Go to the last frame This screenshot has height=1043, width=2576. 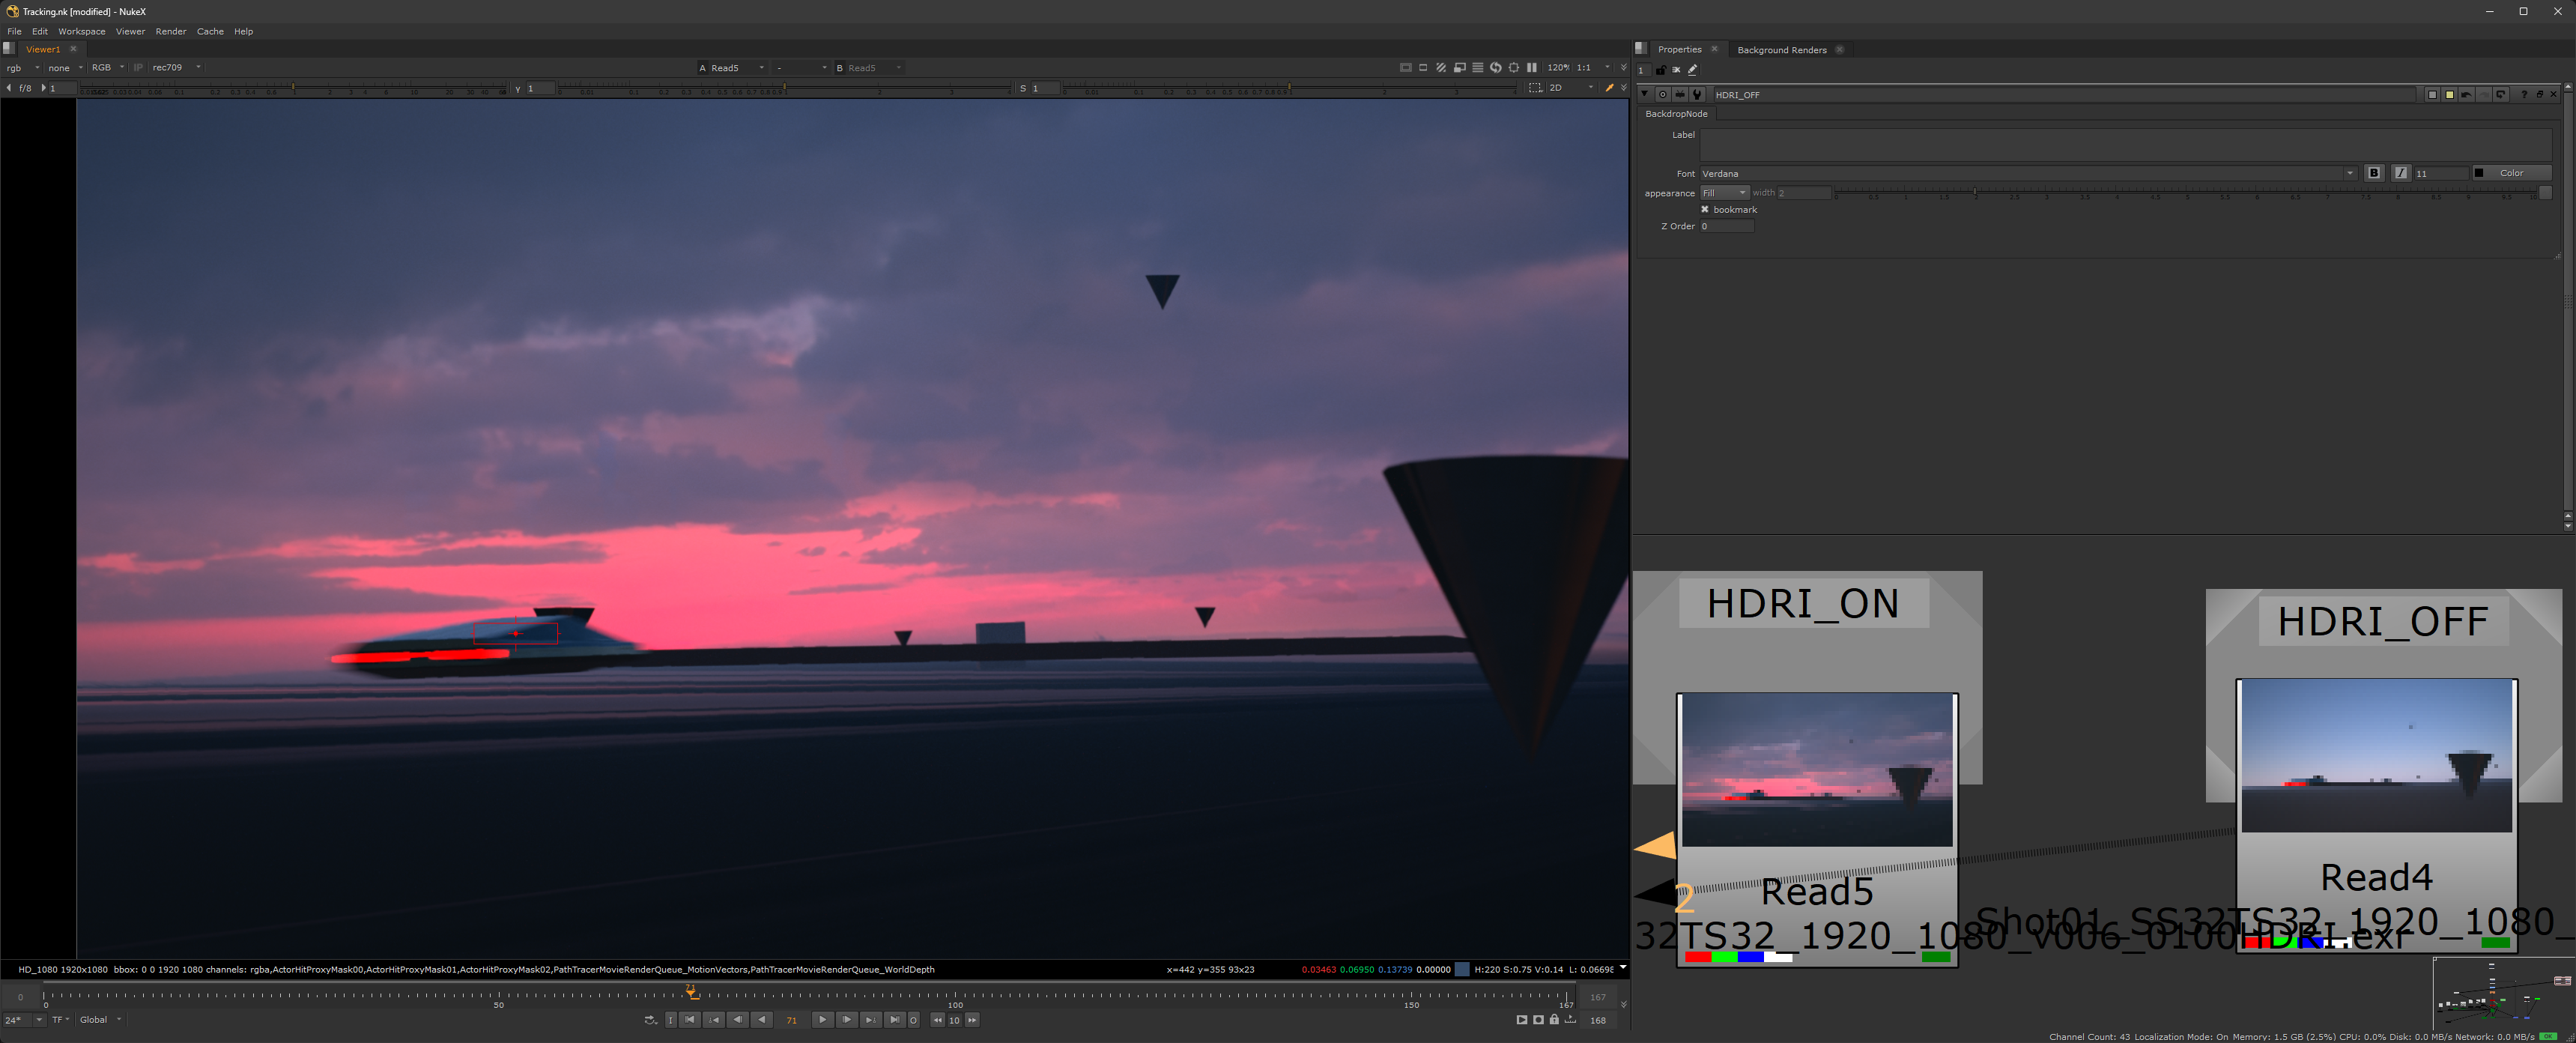(x=894, y=1020)
